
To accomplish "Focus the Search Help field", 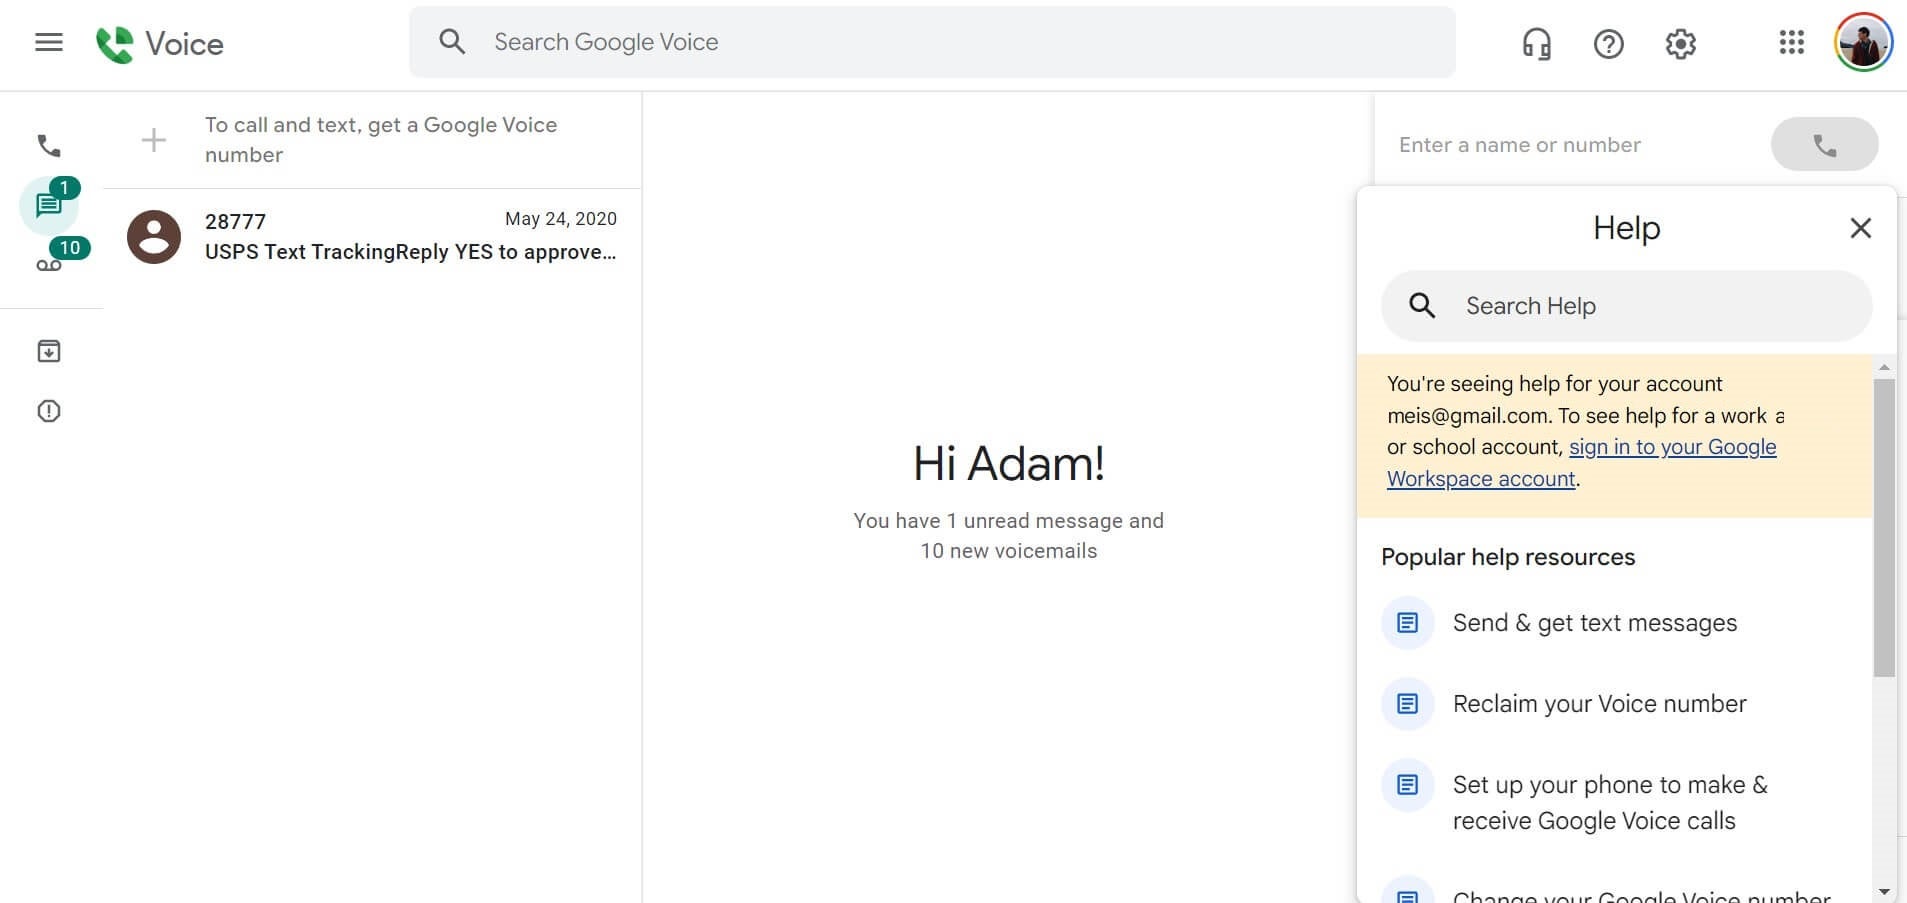I will pyautogui.click(x=1626, y=306).
